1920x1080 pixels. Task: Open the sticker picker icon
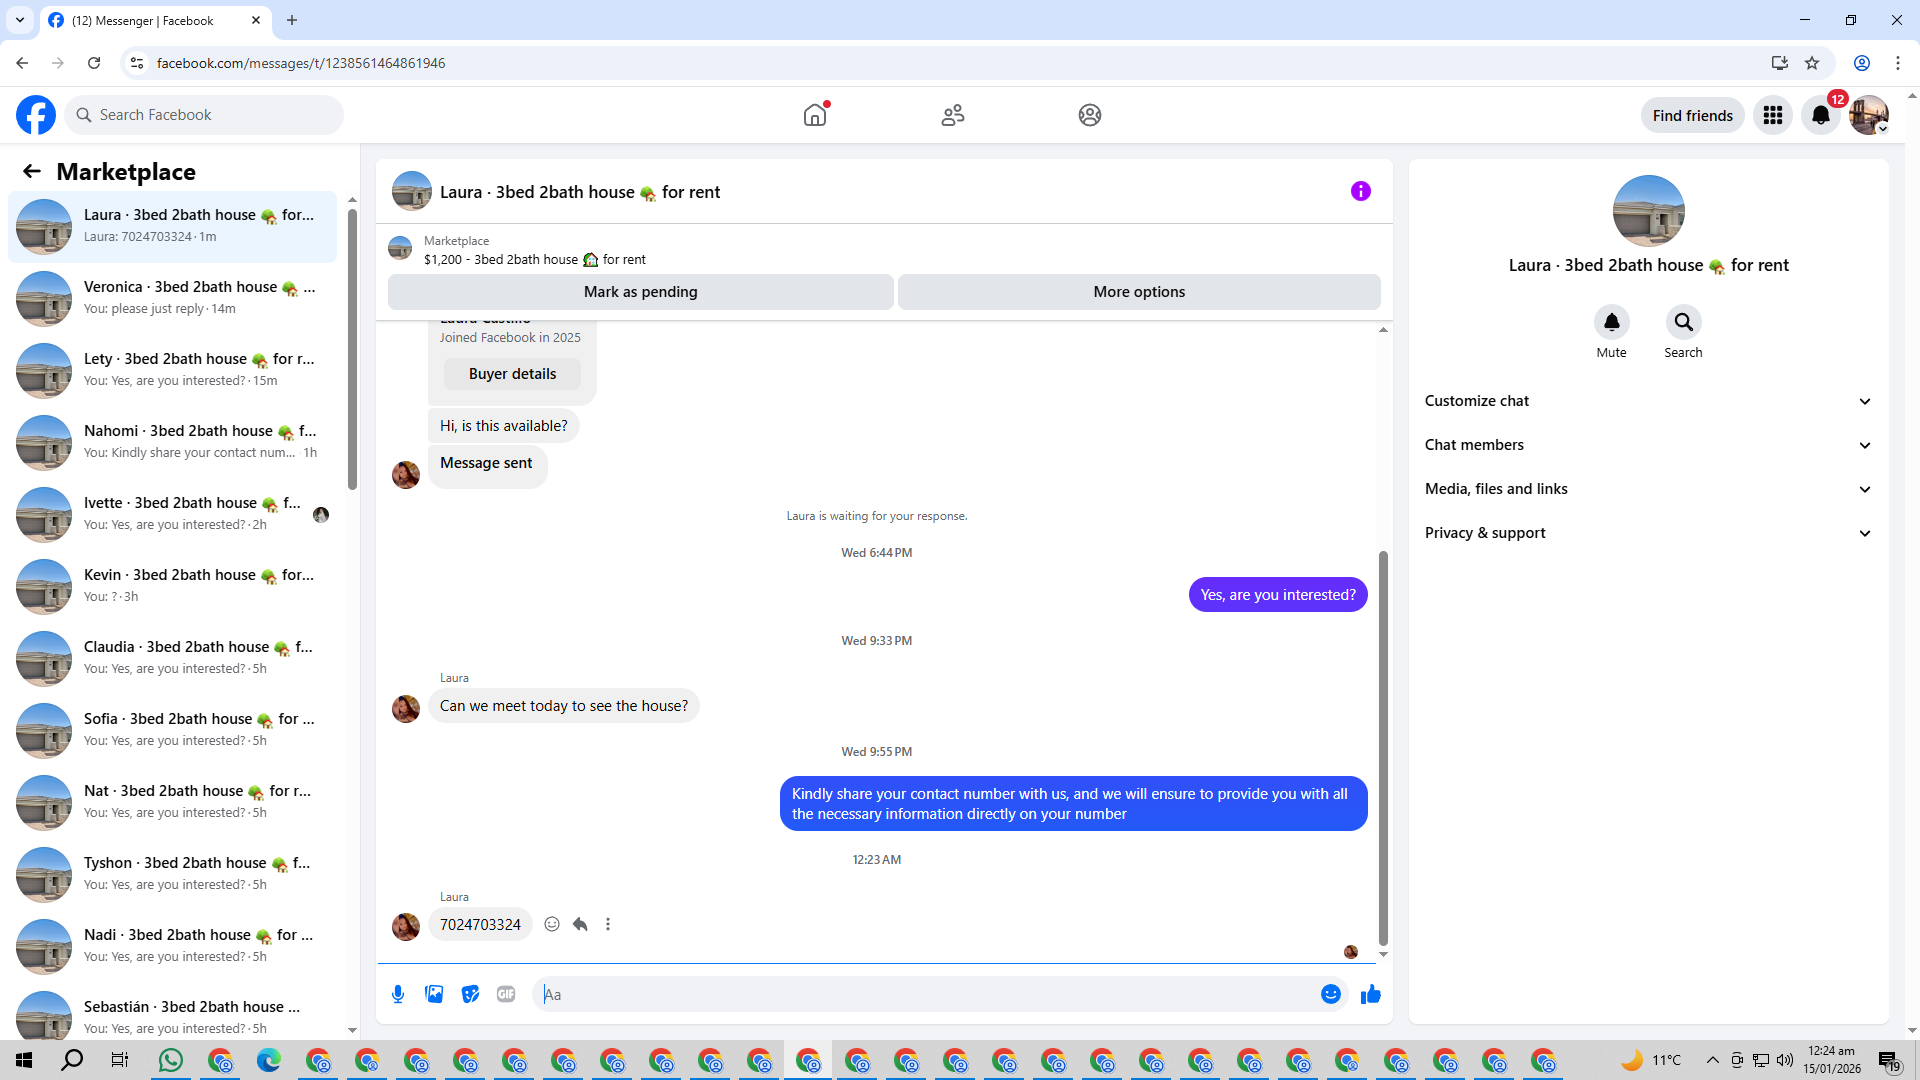pos(470,994)
